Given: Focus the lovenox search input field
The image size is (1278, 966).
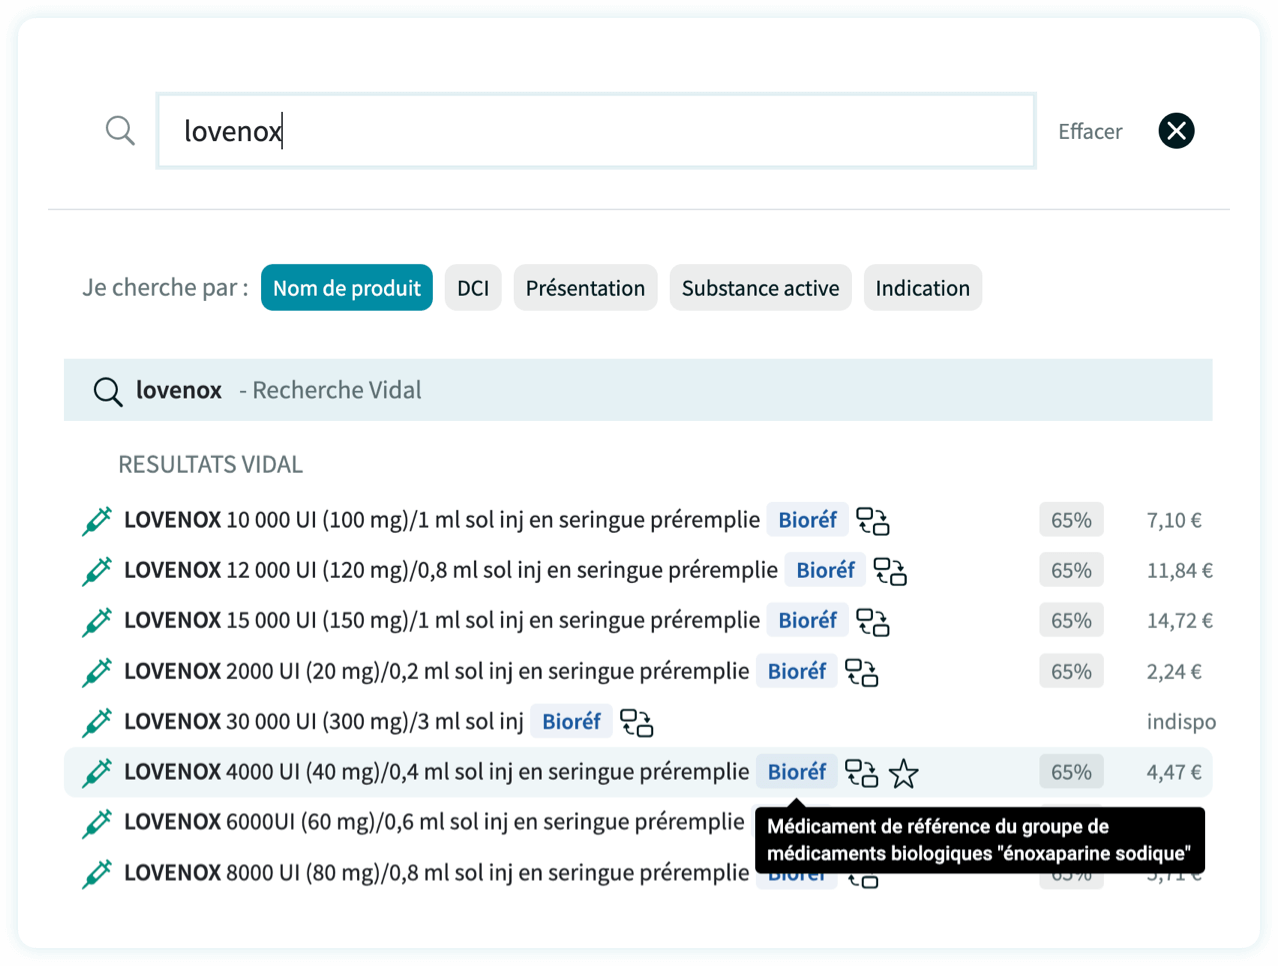Looking at the screenshot, I should click(x=596, y=131).
